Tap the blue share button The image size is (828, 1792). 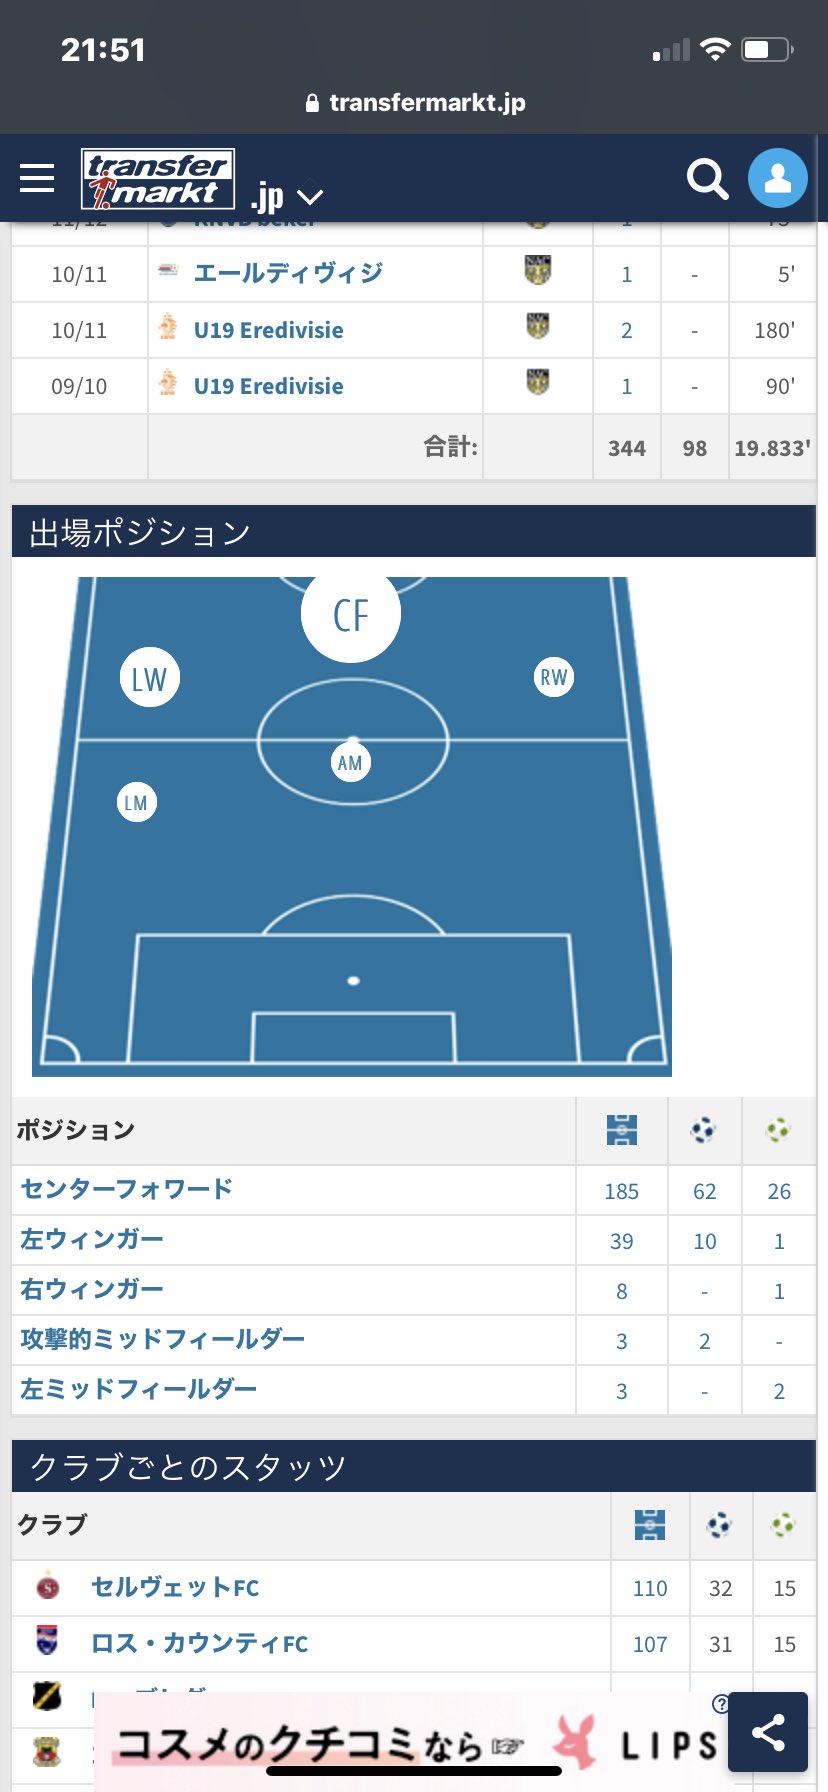(767, 1731)
